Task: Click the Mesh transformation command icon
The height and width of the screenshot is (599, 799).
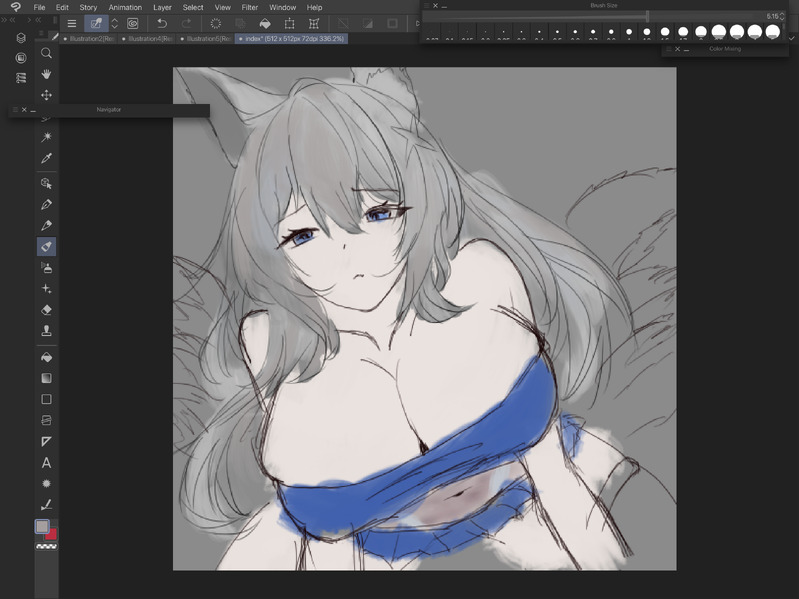Action: click(x=314, y=23)
